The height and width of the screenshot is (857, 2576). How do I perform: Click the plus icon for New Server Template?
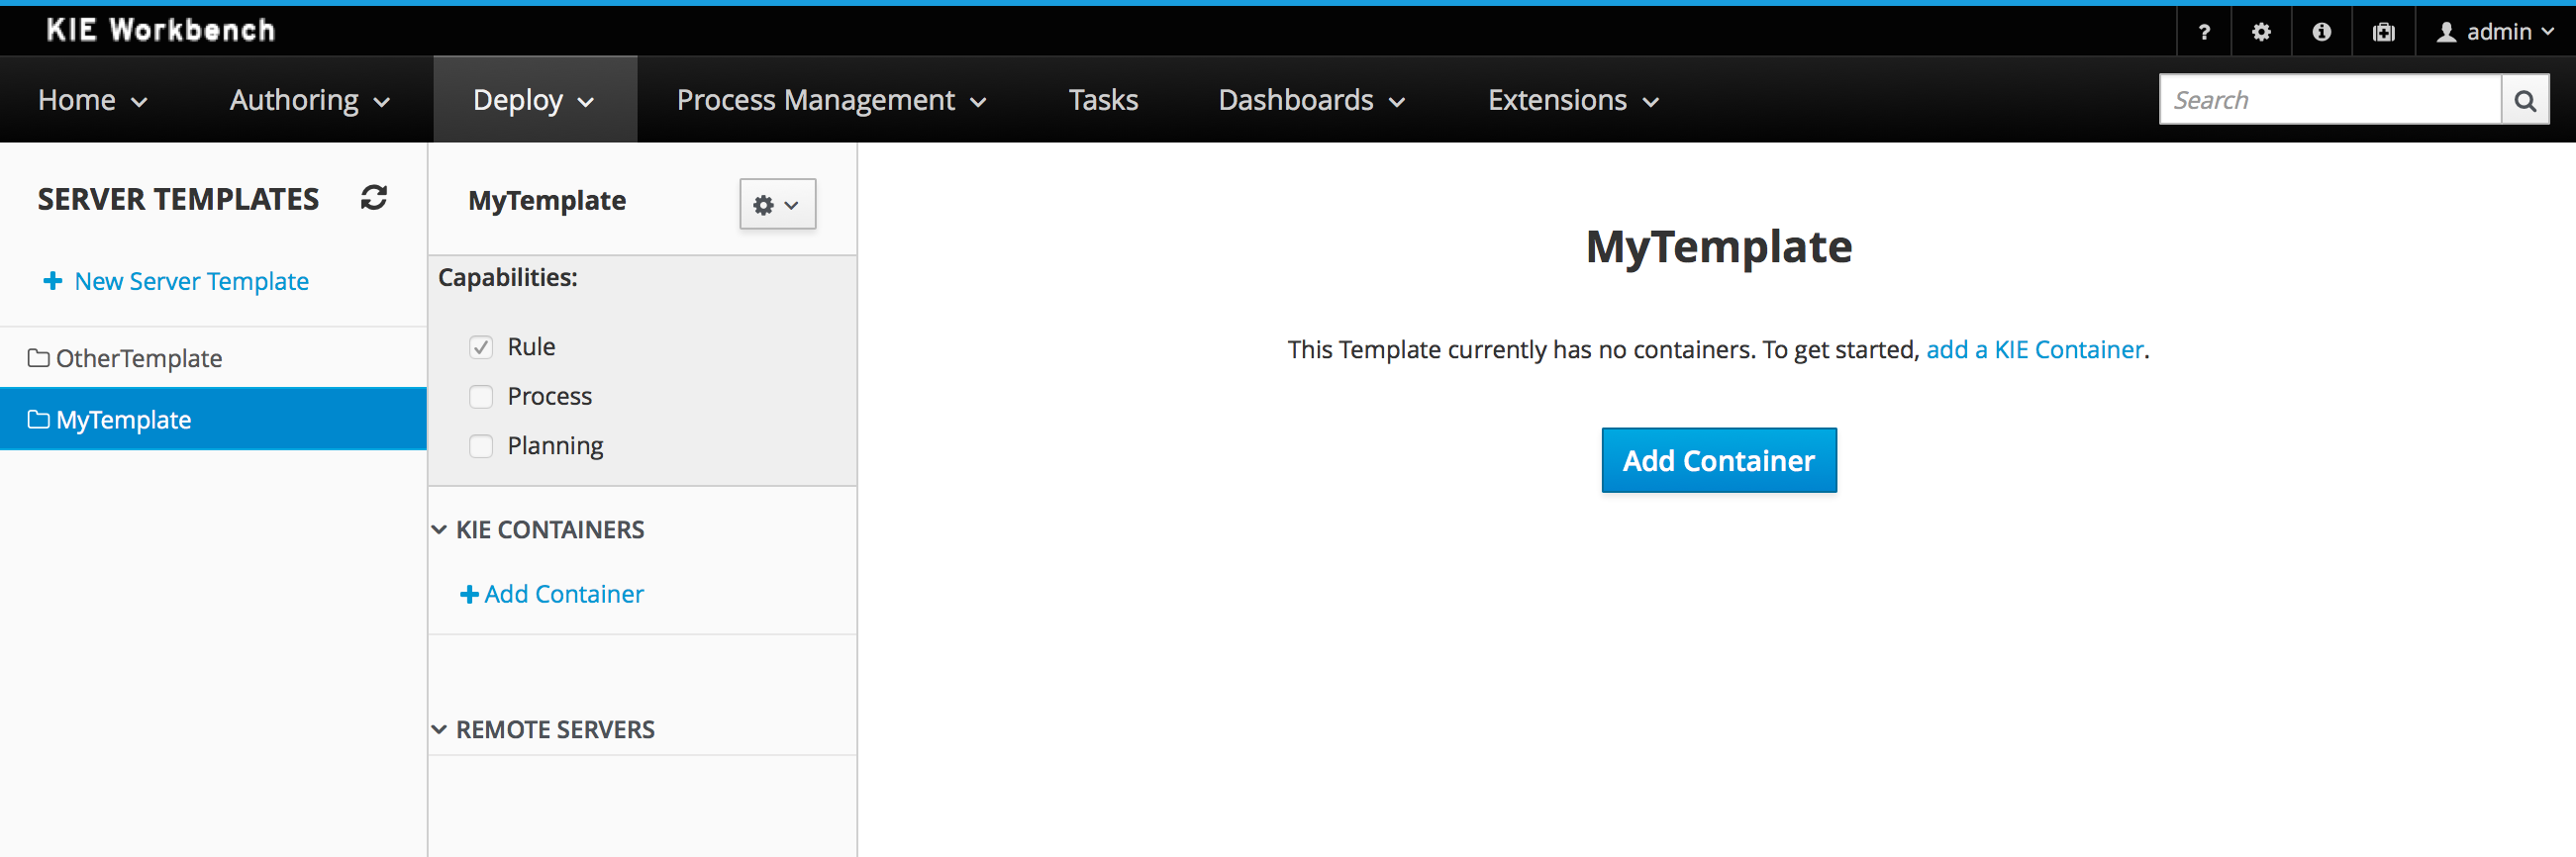pyautogui.click(x=53, y=281)
